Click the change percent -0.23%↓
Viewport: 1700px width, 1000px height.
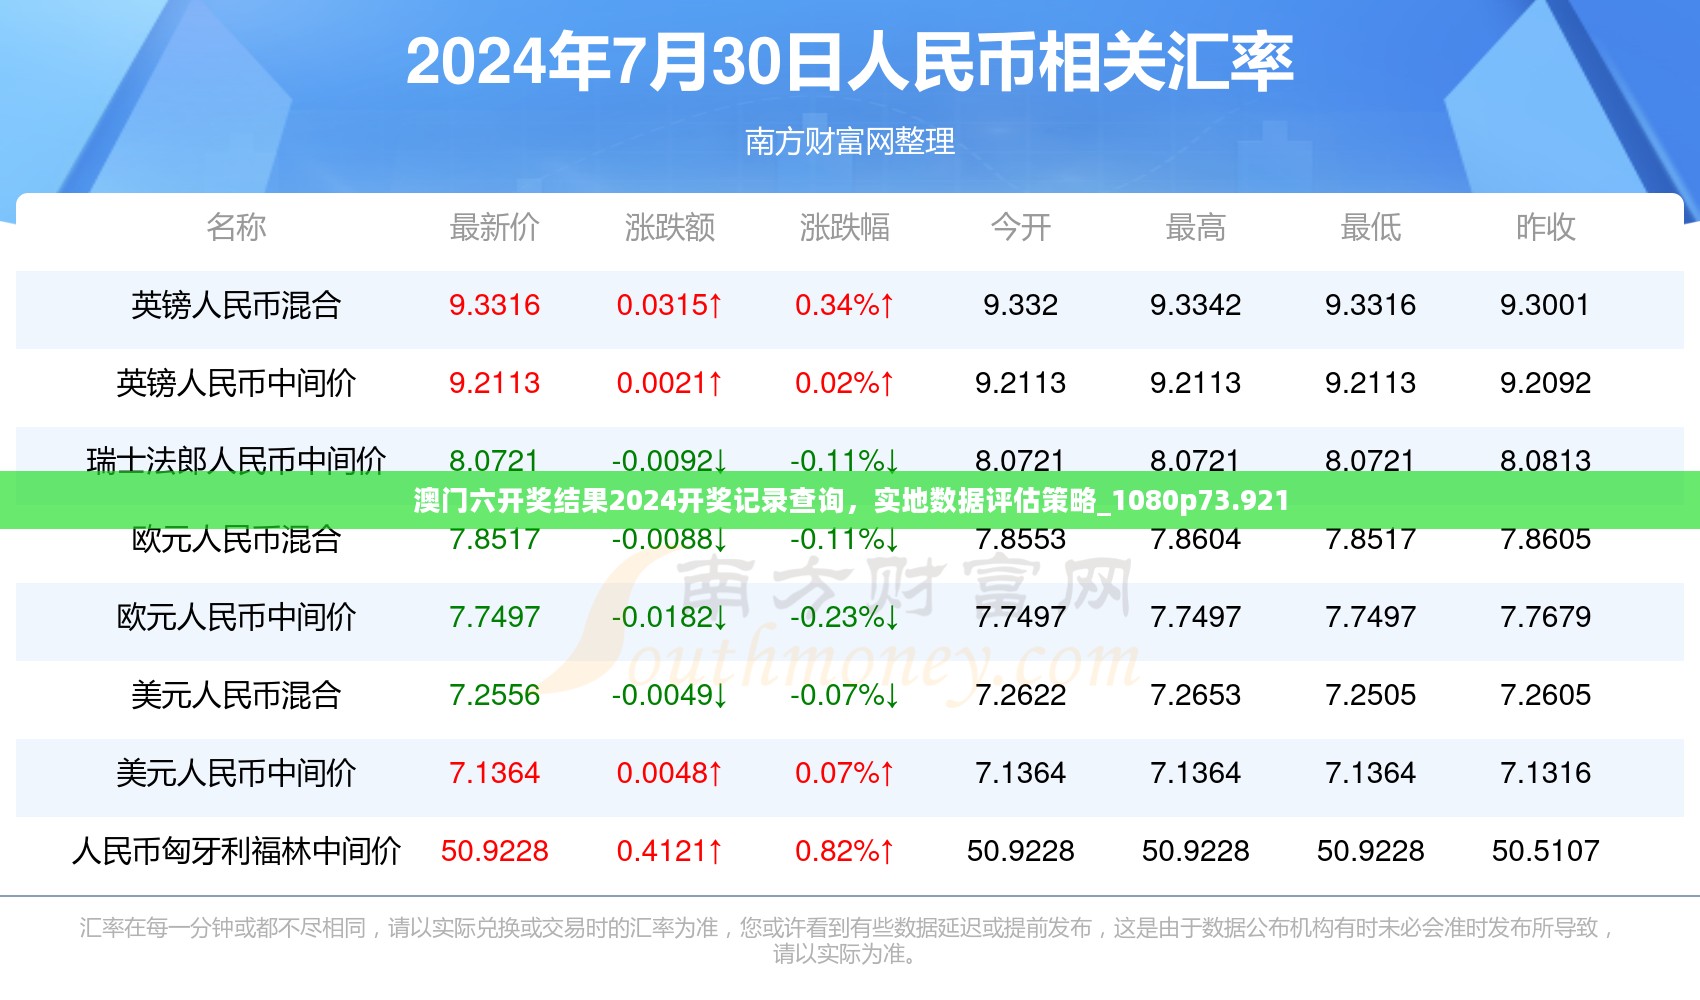tap(845, 617)
